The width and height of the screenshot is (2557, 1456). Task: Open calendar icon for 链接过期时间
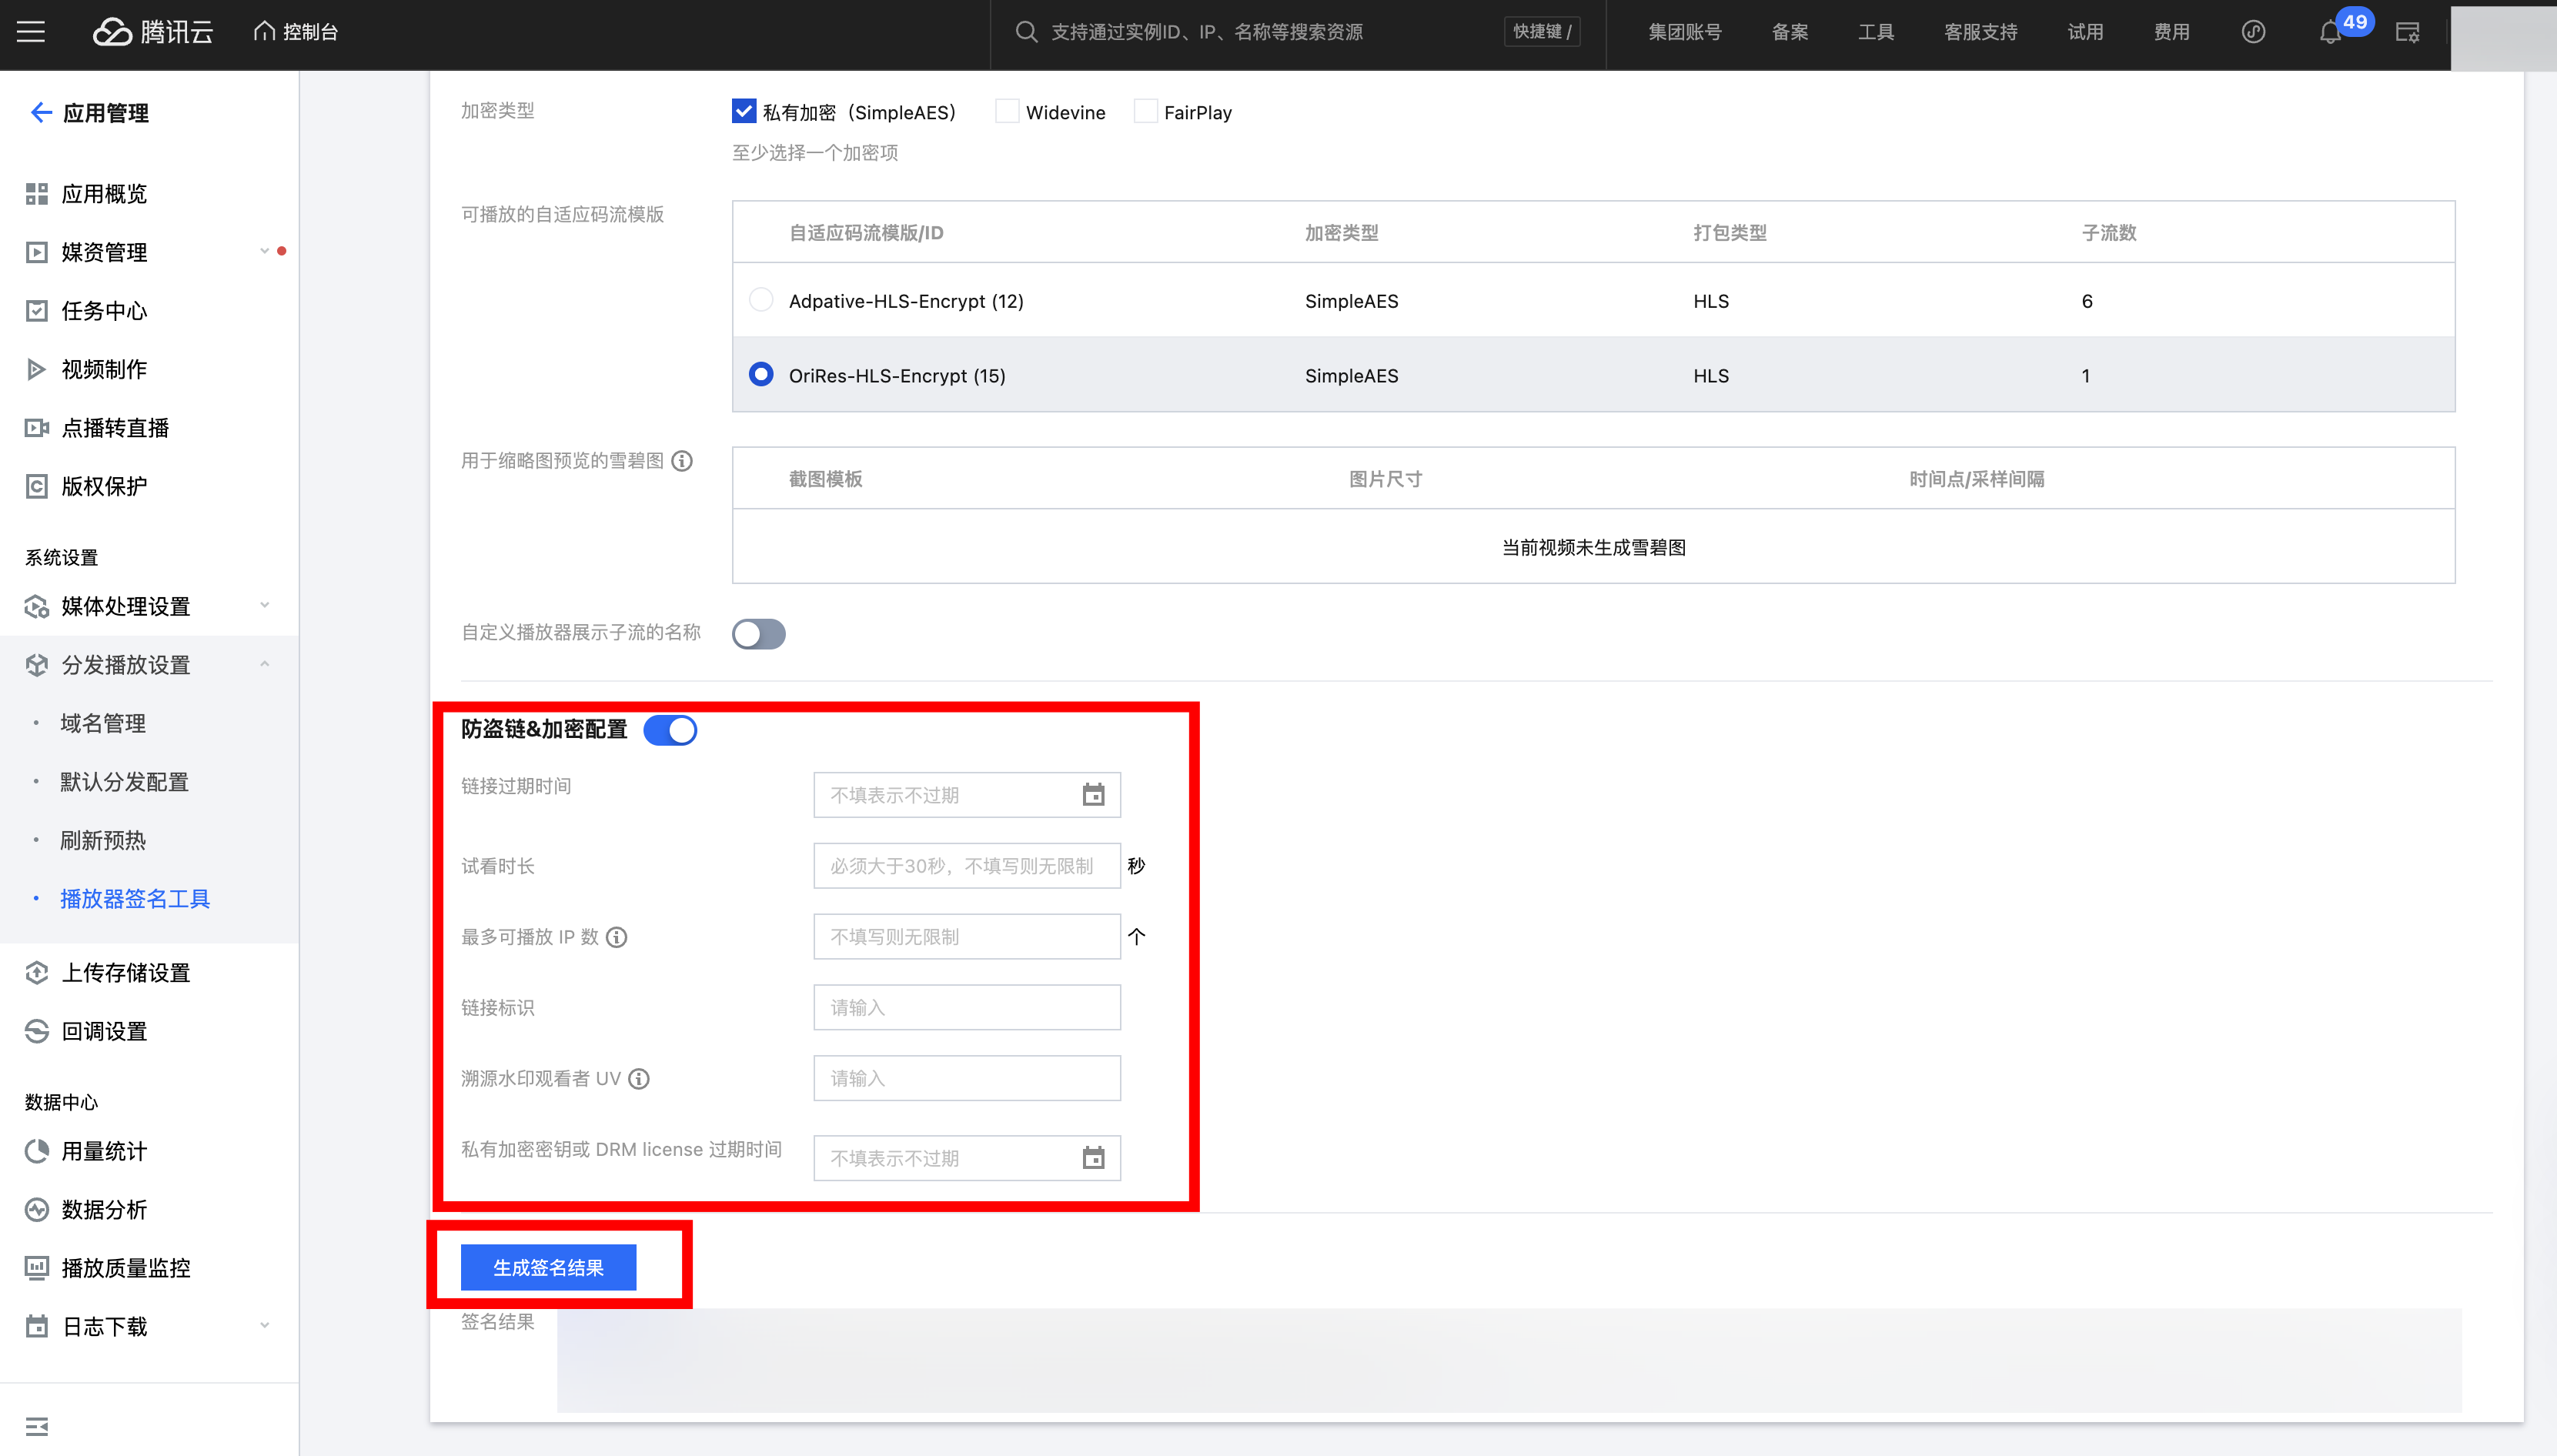coord(1094,795)
